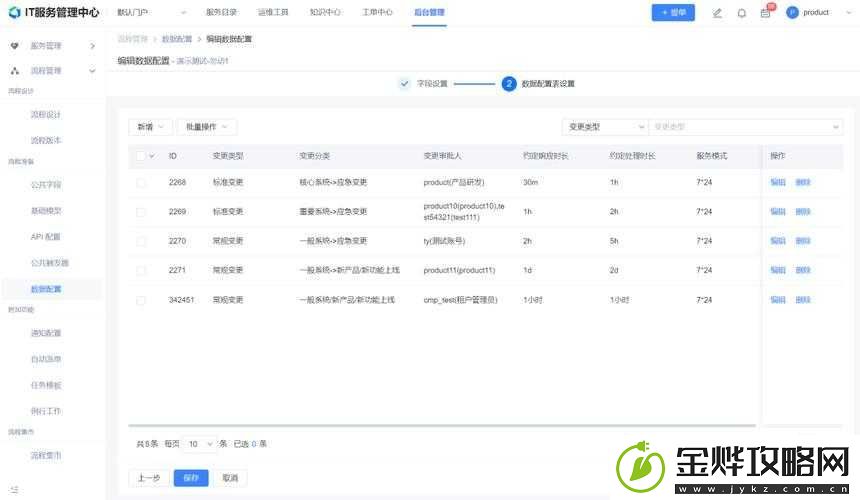This screenshot has width=860, height=500.
Task: Open 任务模板 in the sidebar
Action: click(x=46, y=385)
